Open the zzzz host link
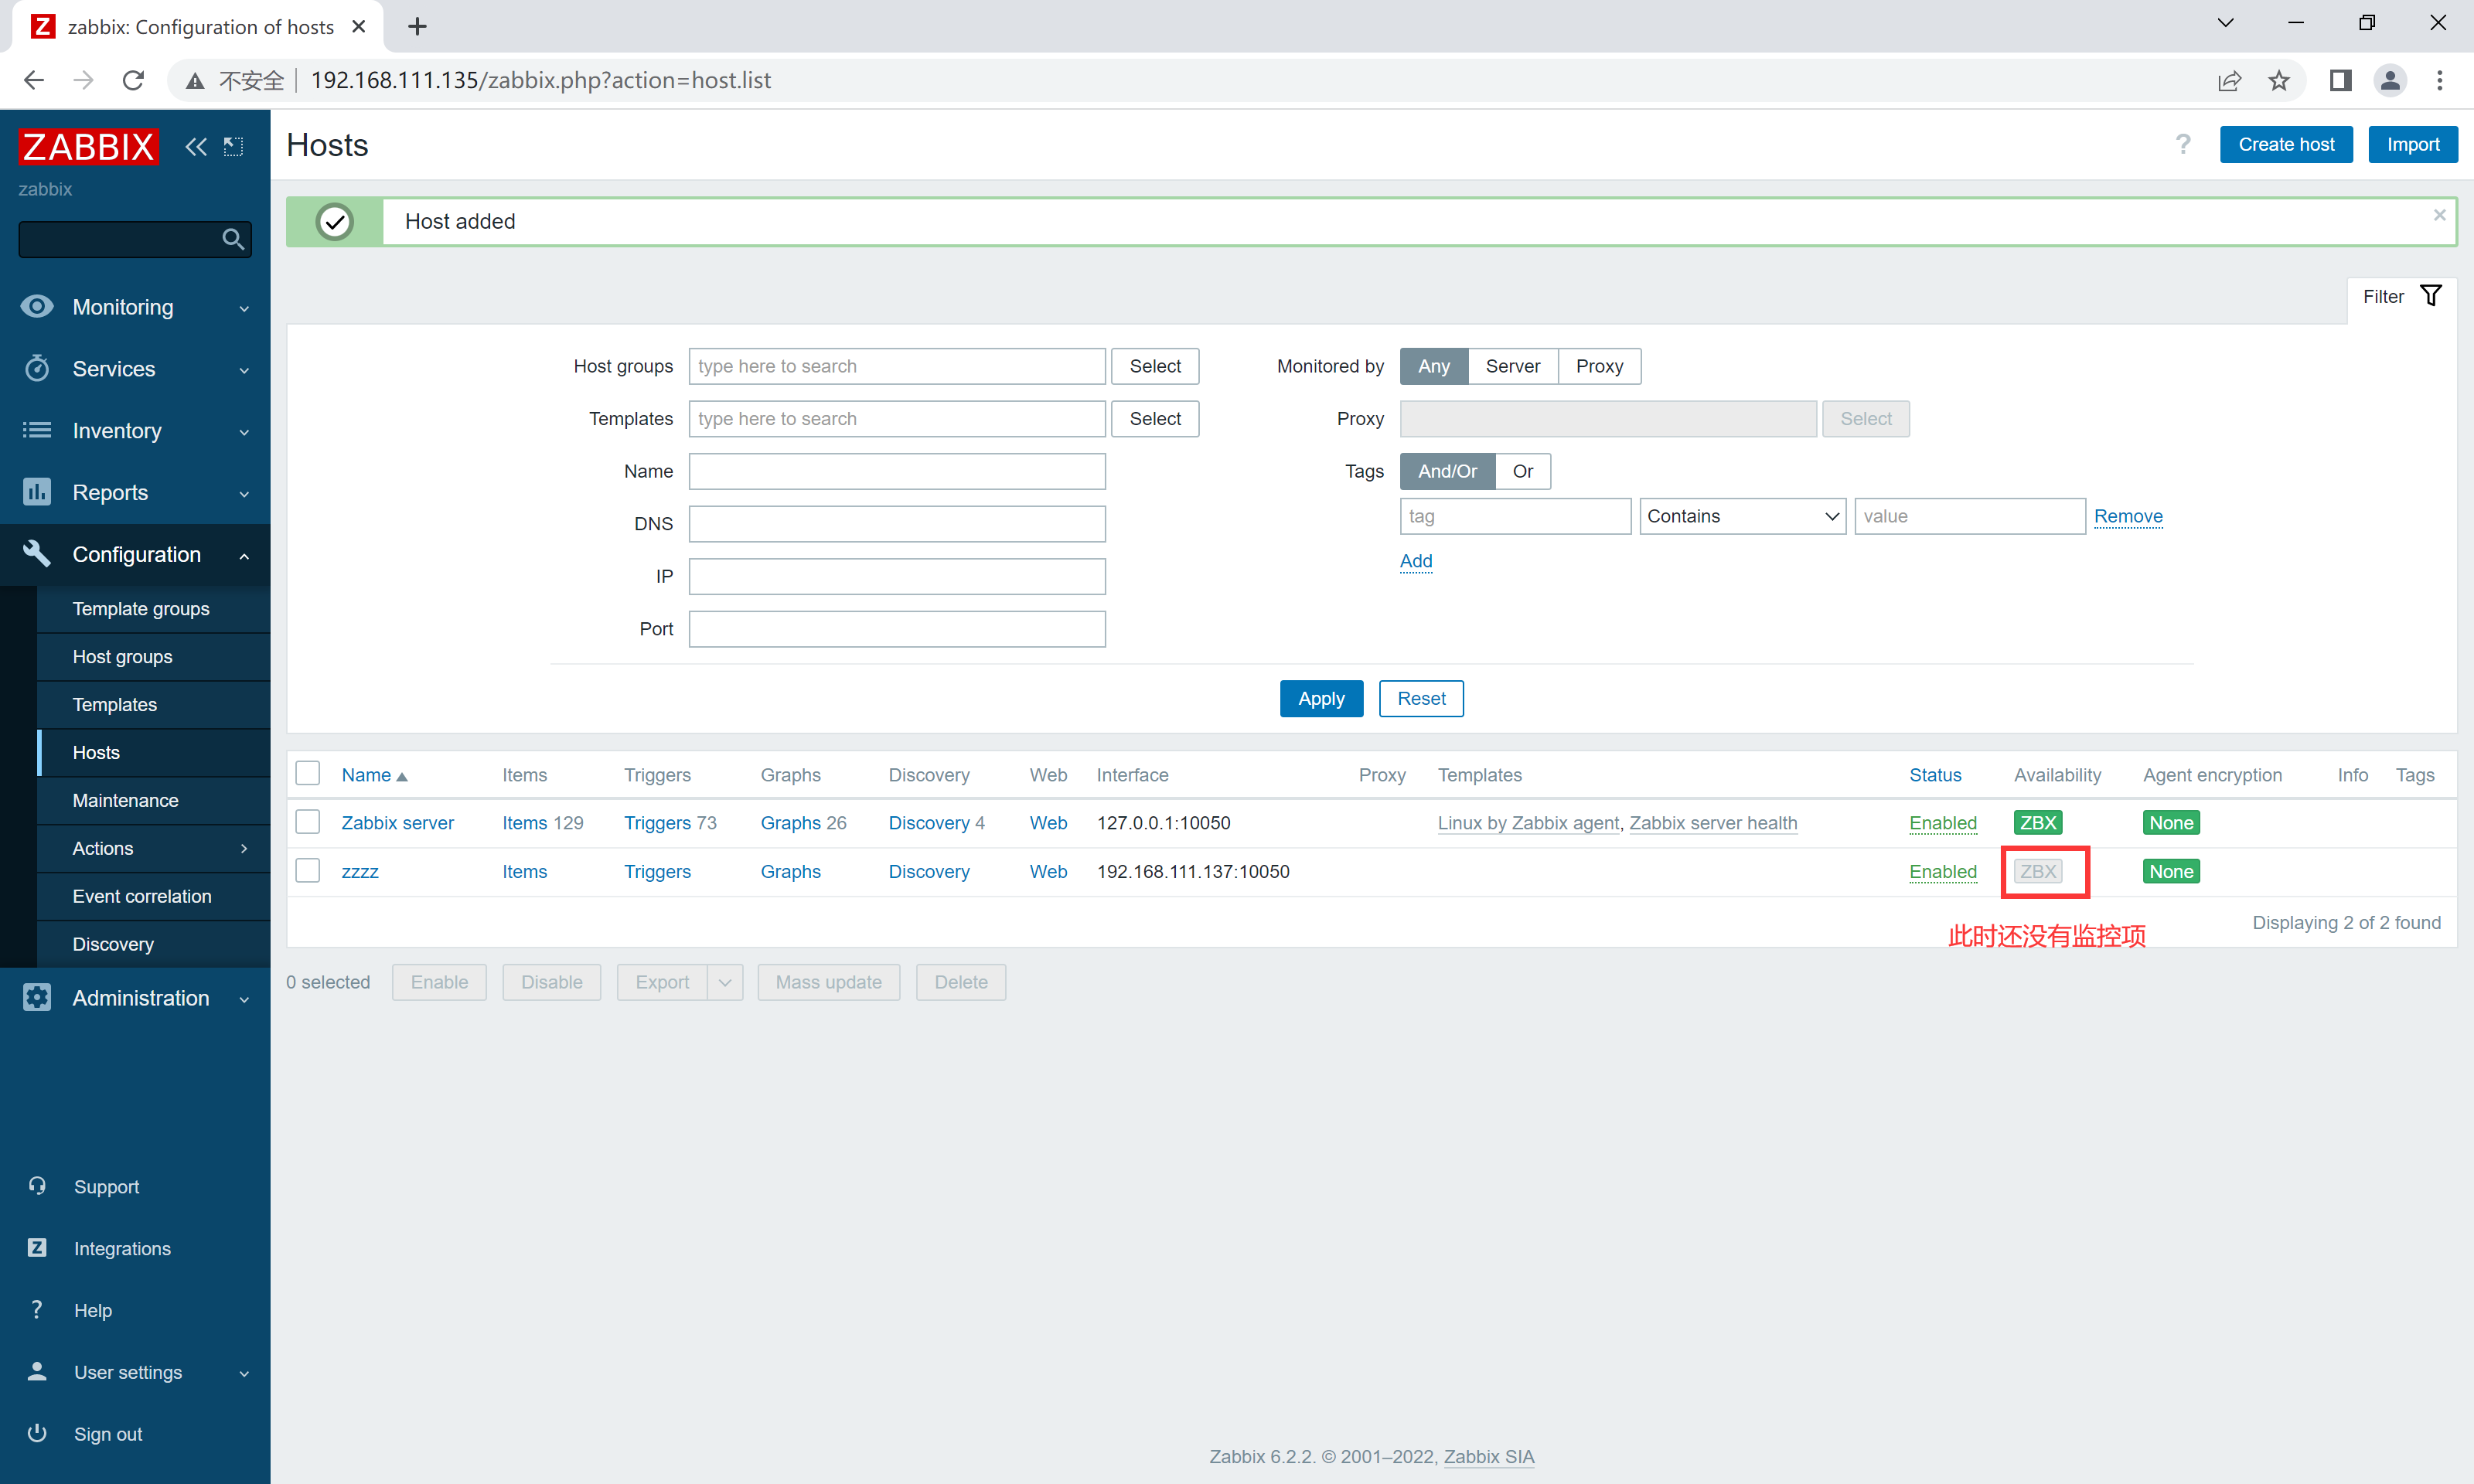Viewport: 2474px width, 1484px height. pyautogui.click(x=360, y=871)
